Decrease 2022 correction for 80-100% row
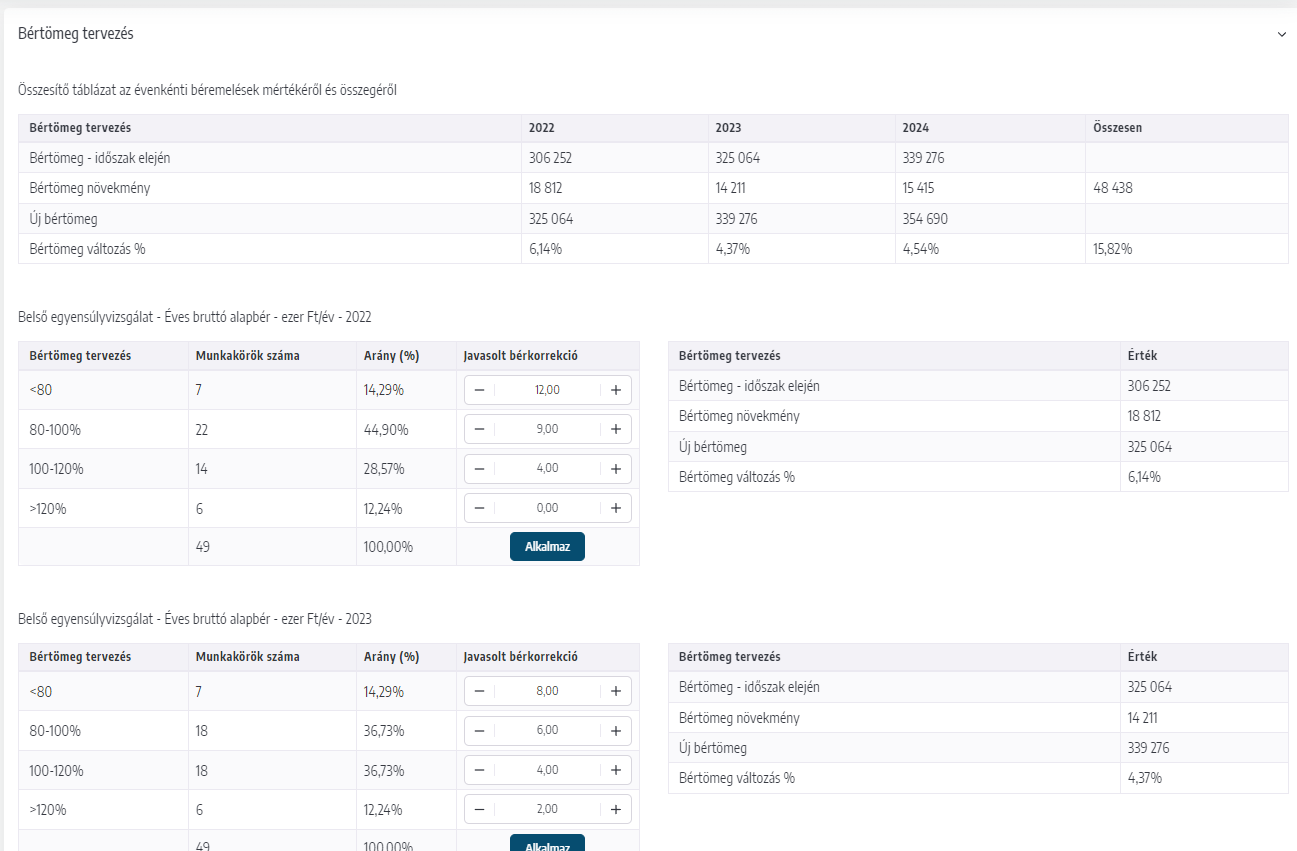 [479, 429]
